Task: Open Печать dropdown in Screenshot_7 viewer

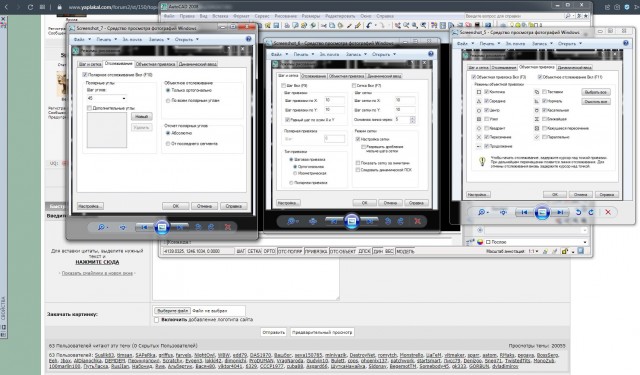Action: click(x=107, y=40)
